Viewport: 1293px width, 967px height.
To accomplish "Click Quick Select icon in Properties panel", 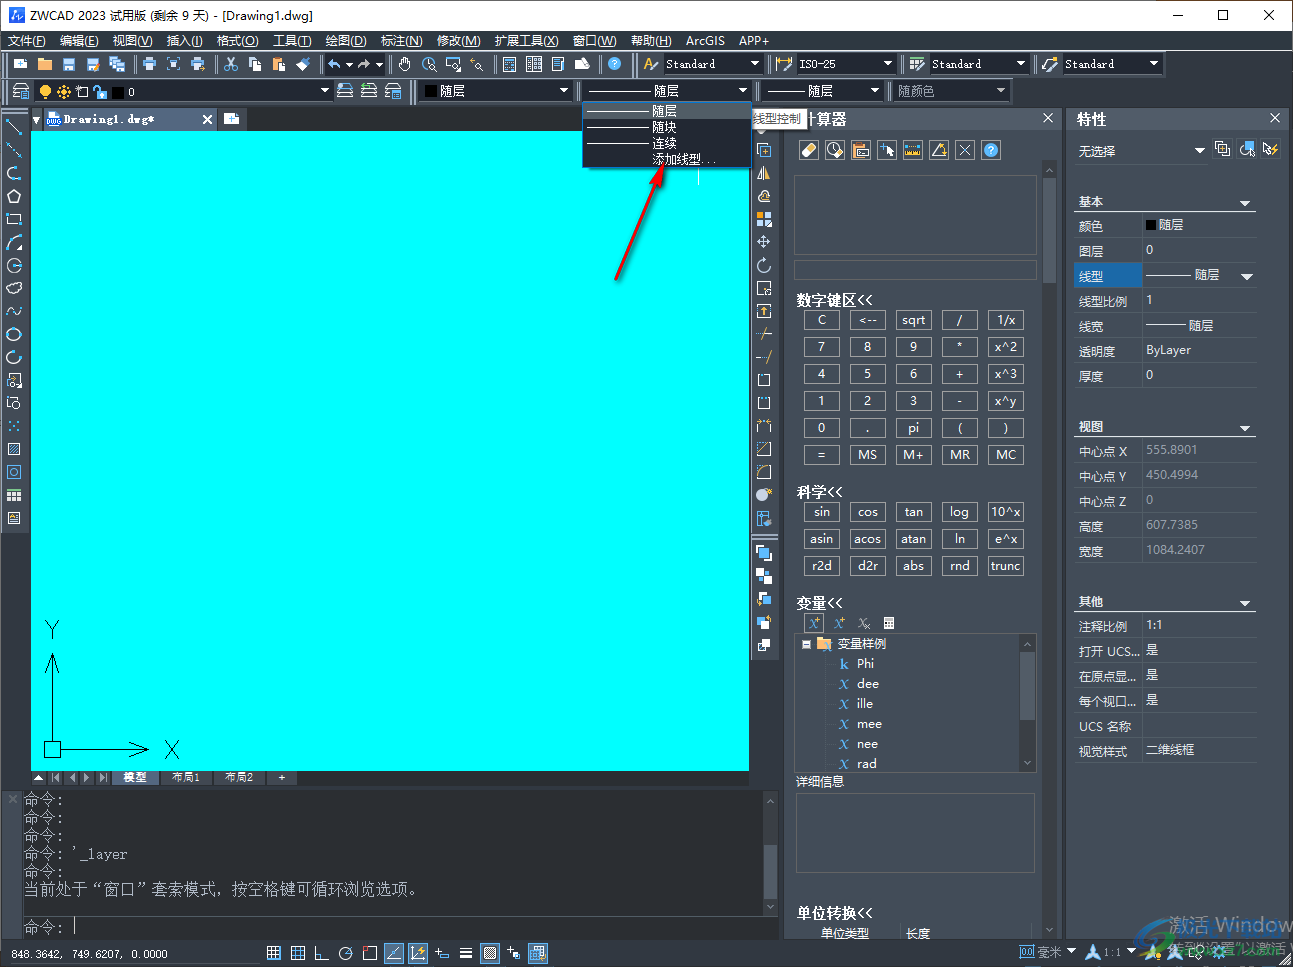I will (1271, 149).
